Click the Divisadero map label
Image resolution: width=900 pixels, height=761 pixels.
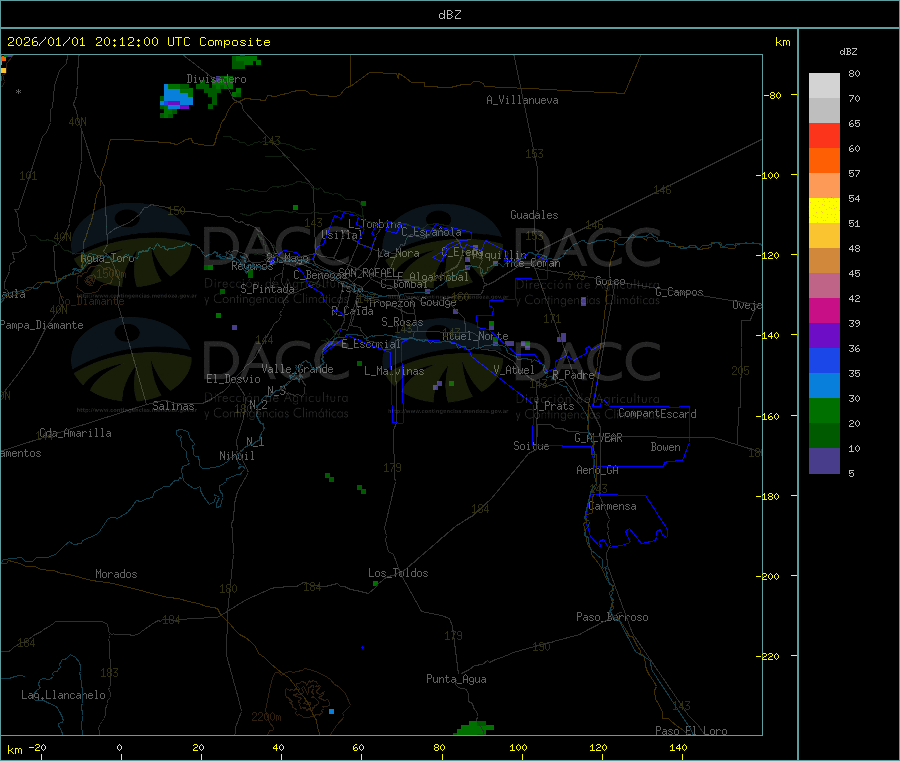coord(216,79)
